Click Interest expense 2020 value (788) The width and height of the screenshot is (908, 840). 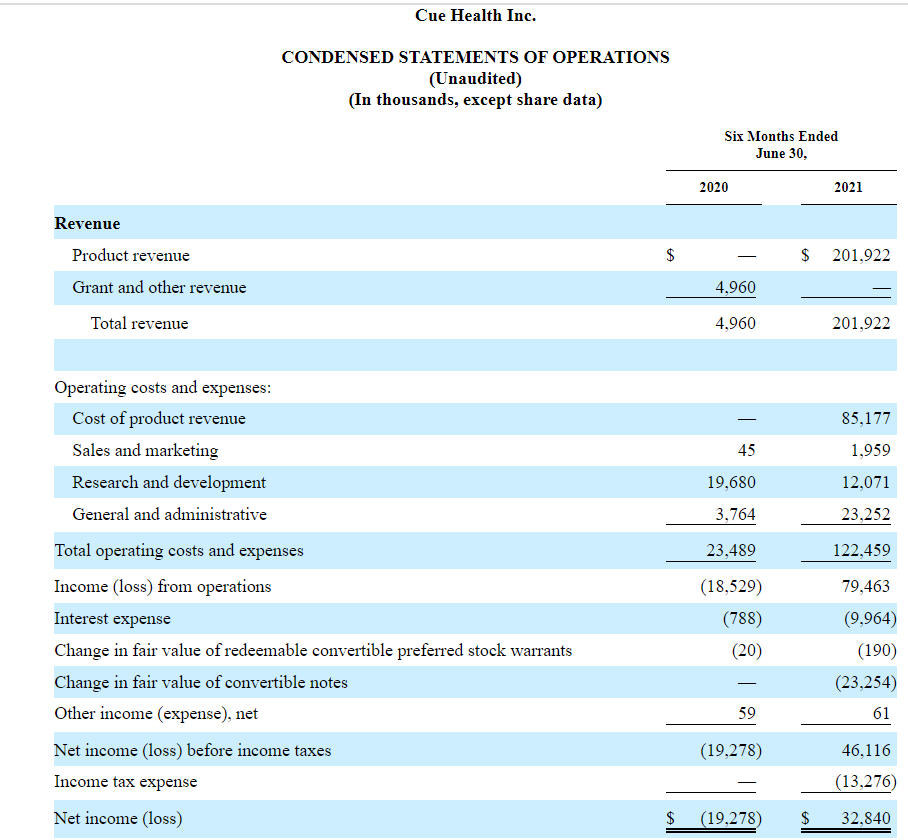click(x=742, y=619)
